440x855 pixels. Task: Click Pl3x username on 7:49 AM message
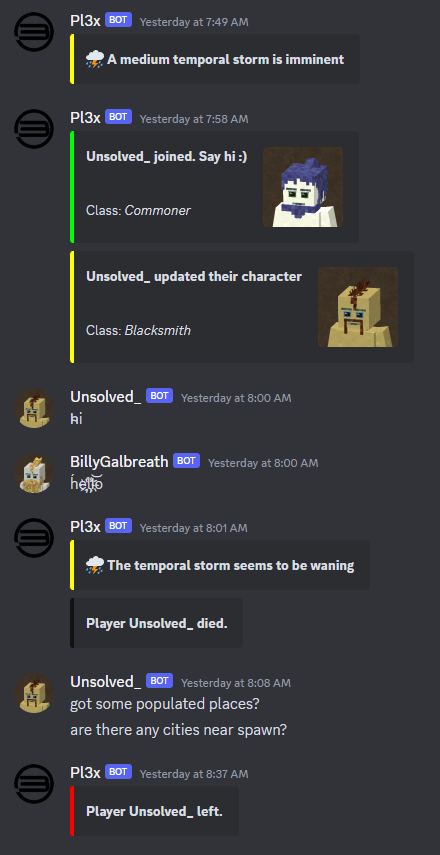tap(86, 21)
